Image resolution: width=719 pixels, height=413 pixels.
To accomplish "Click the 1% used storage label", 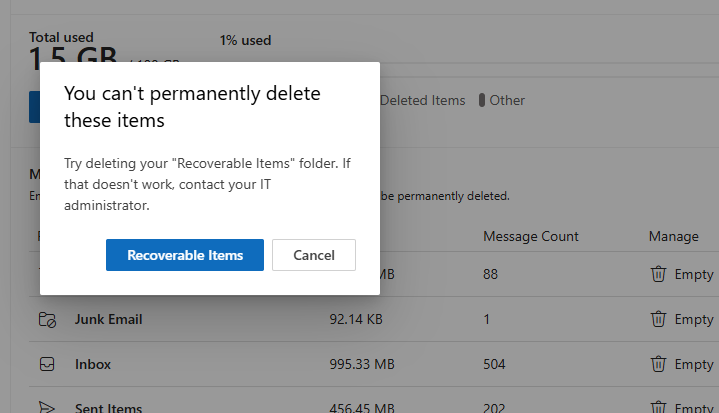I will pos(245,41).
